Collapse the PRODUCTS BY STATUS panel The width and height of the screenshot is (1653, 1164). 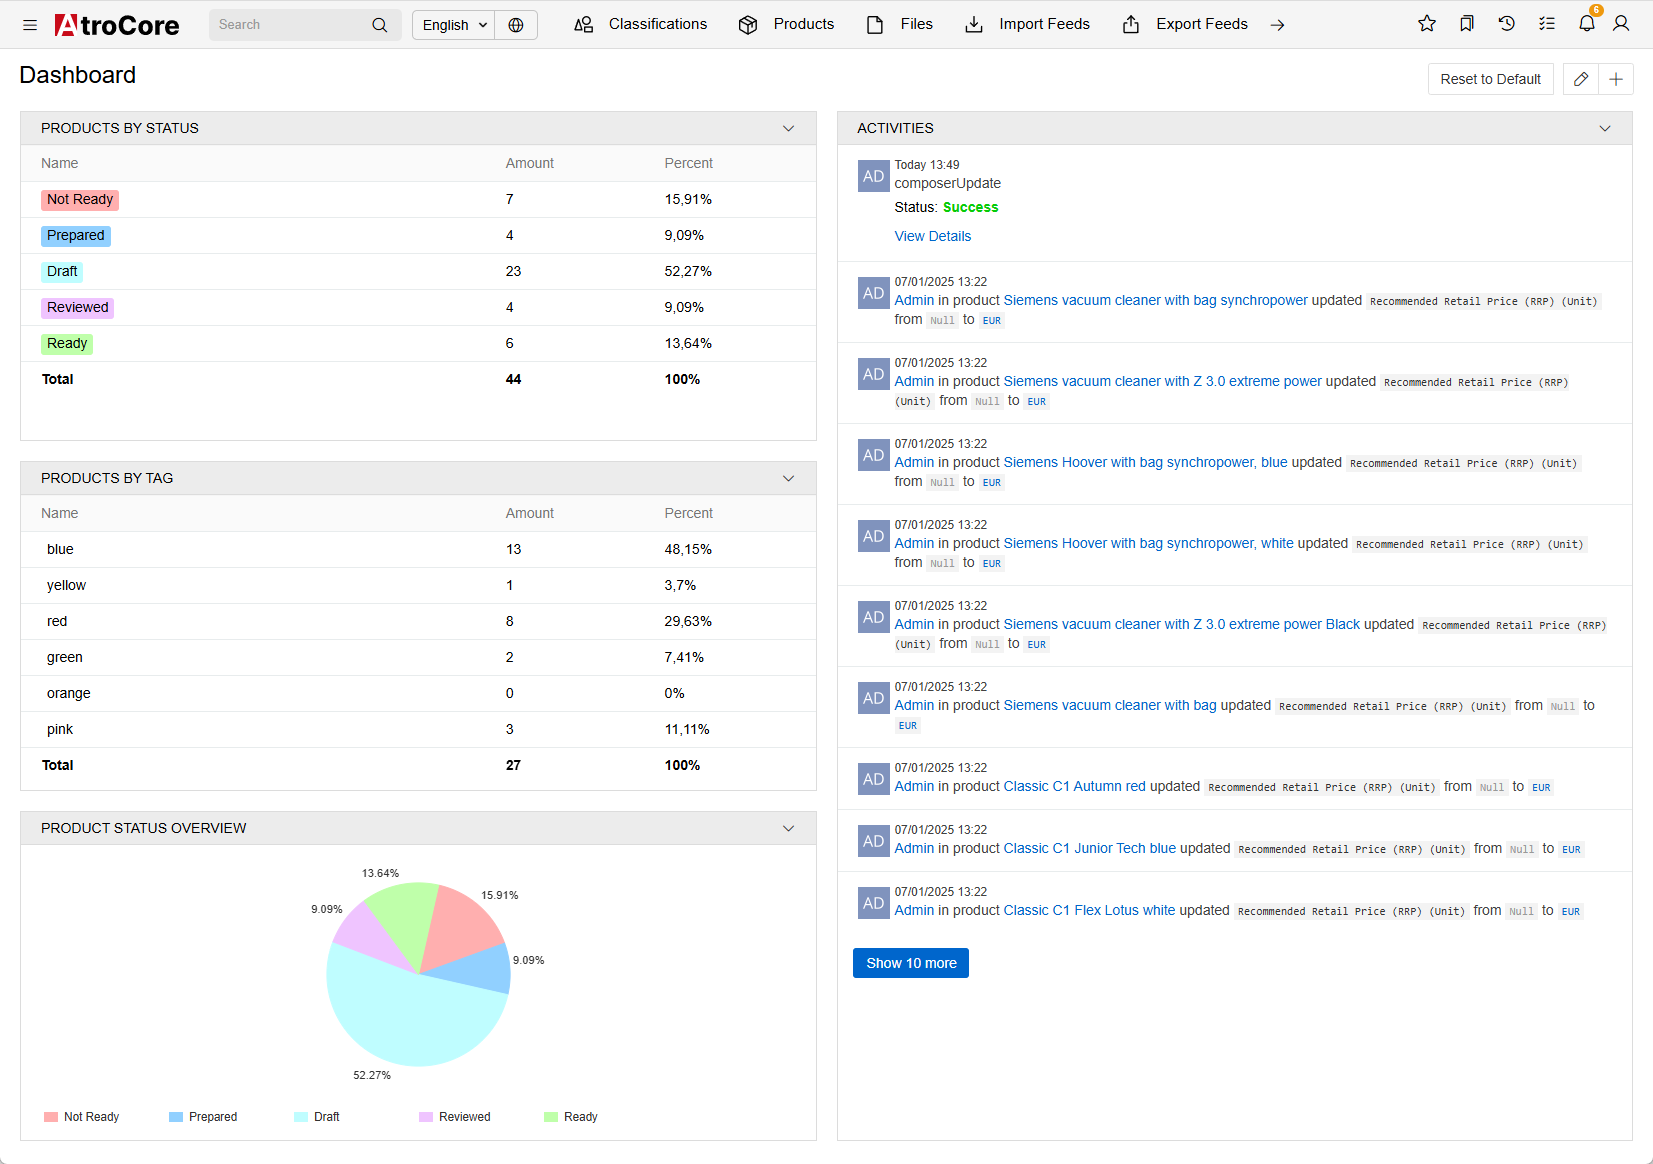[789, 128]
